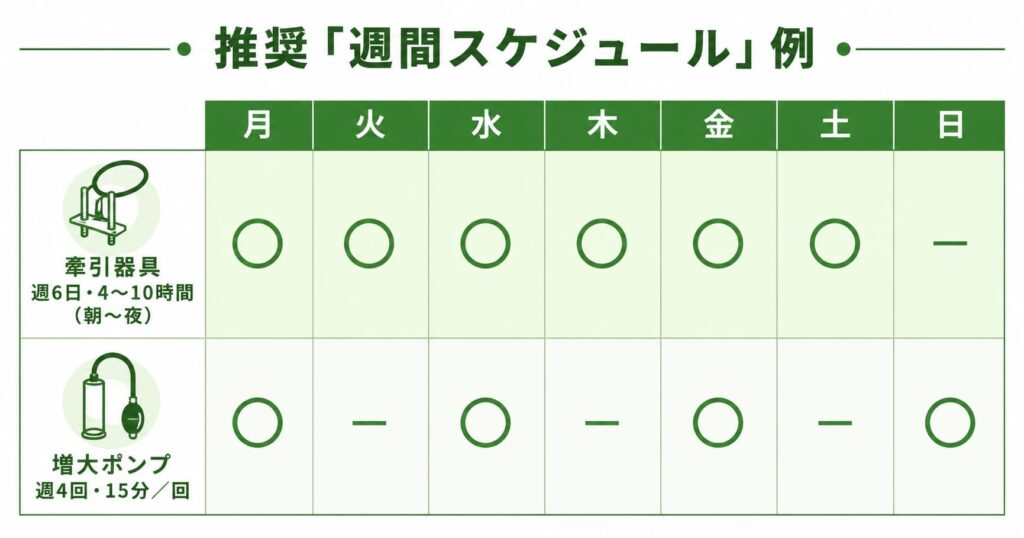
Task: Click the 月 column header
Action: [259, 125]
